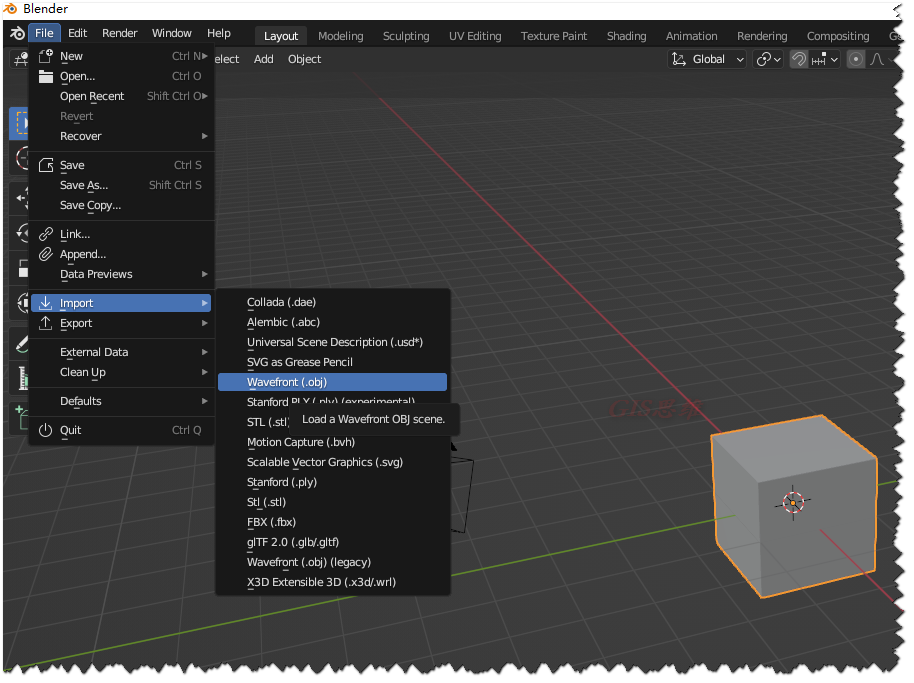Choose Revert in File menu
The width and height of the screenshot is (914, 683).
click(x=121, y=117)
